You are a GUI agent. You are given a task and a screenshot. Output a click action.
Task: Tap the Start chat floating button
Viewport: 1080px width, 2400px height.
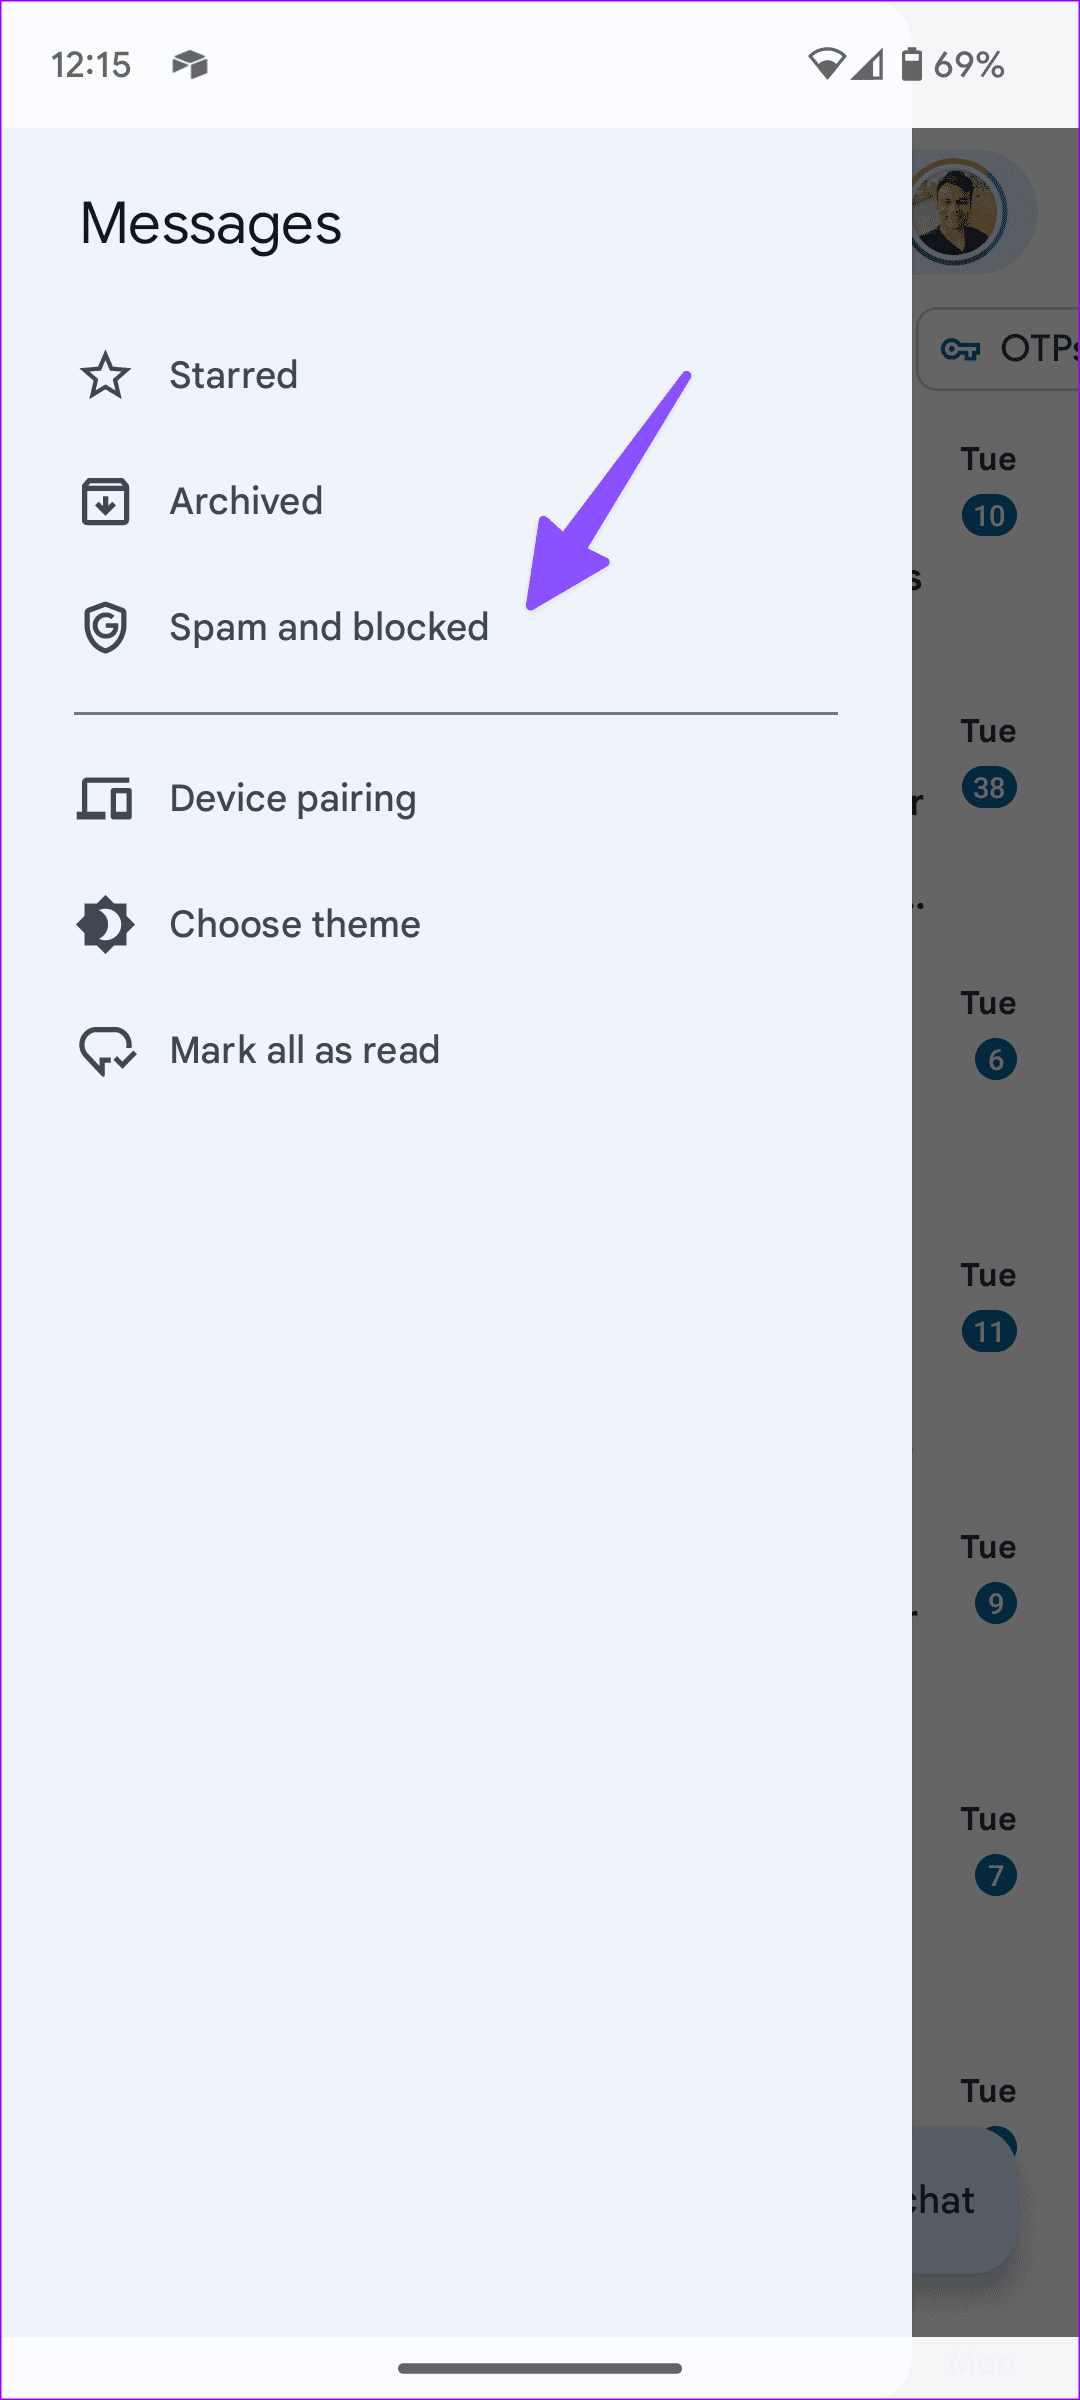click(962, 2200)
